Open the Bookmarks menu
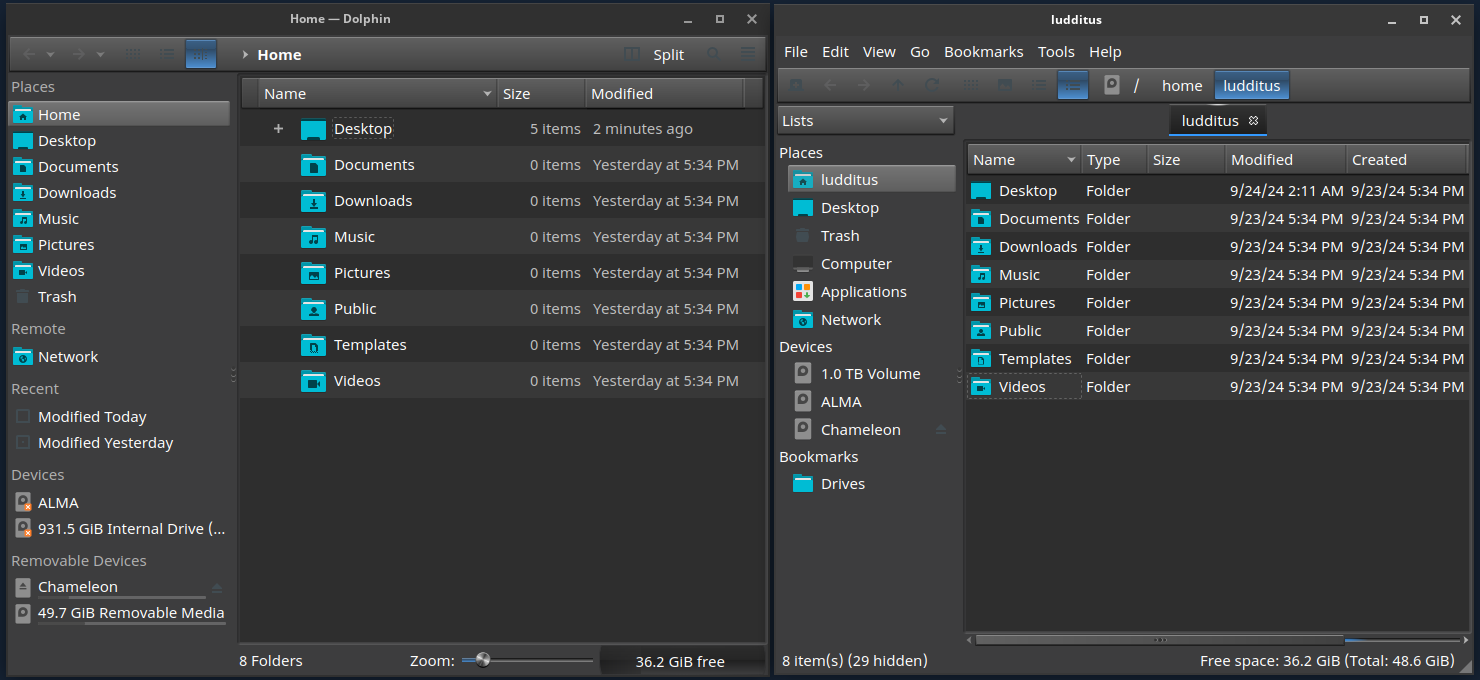This screenshot has height=680, width=1480. (983, 52)
